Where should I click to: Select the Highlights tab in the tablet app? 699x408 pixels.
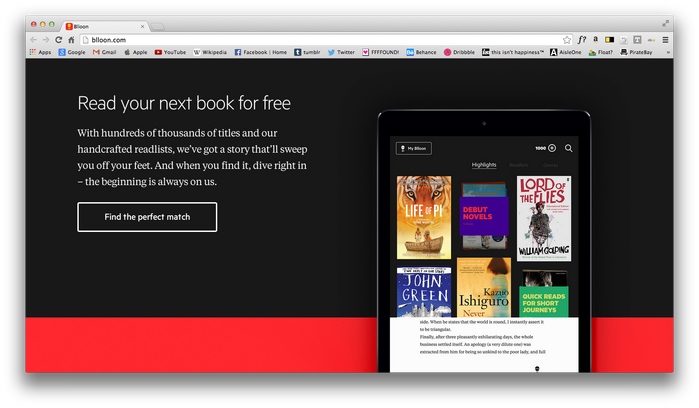pos(484,165)
